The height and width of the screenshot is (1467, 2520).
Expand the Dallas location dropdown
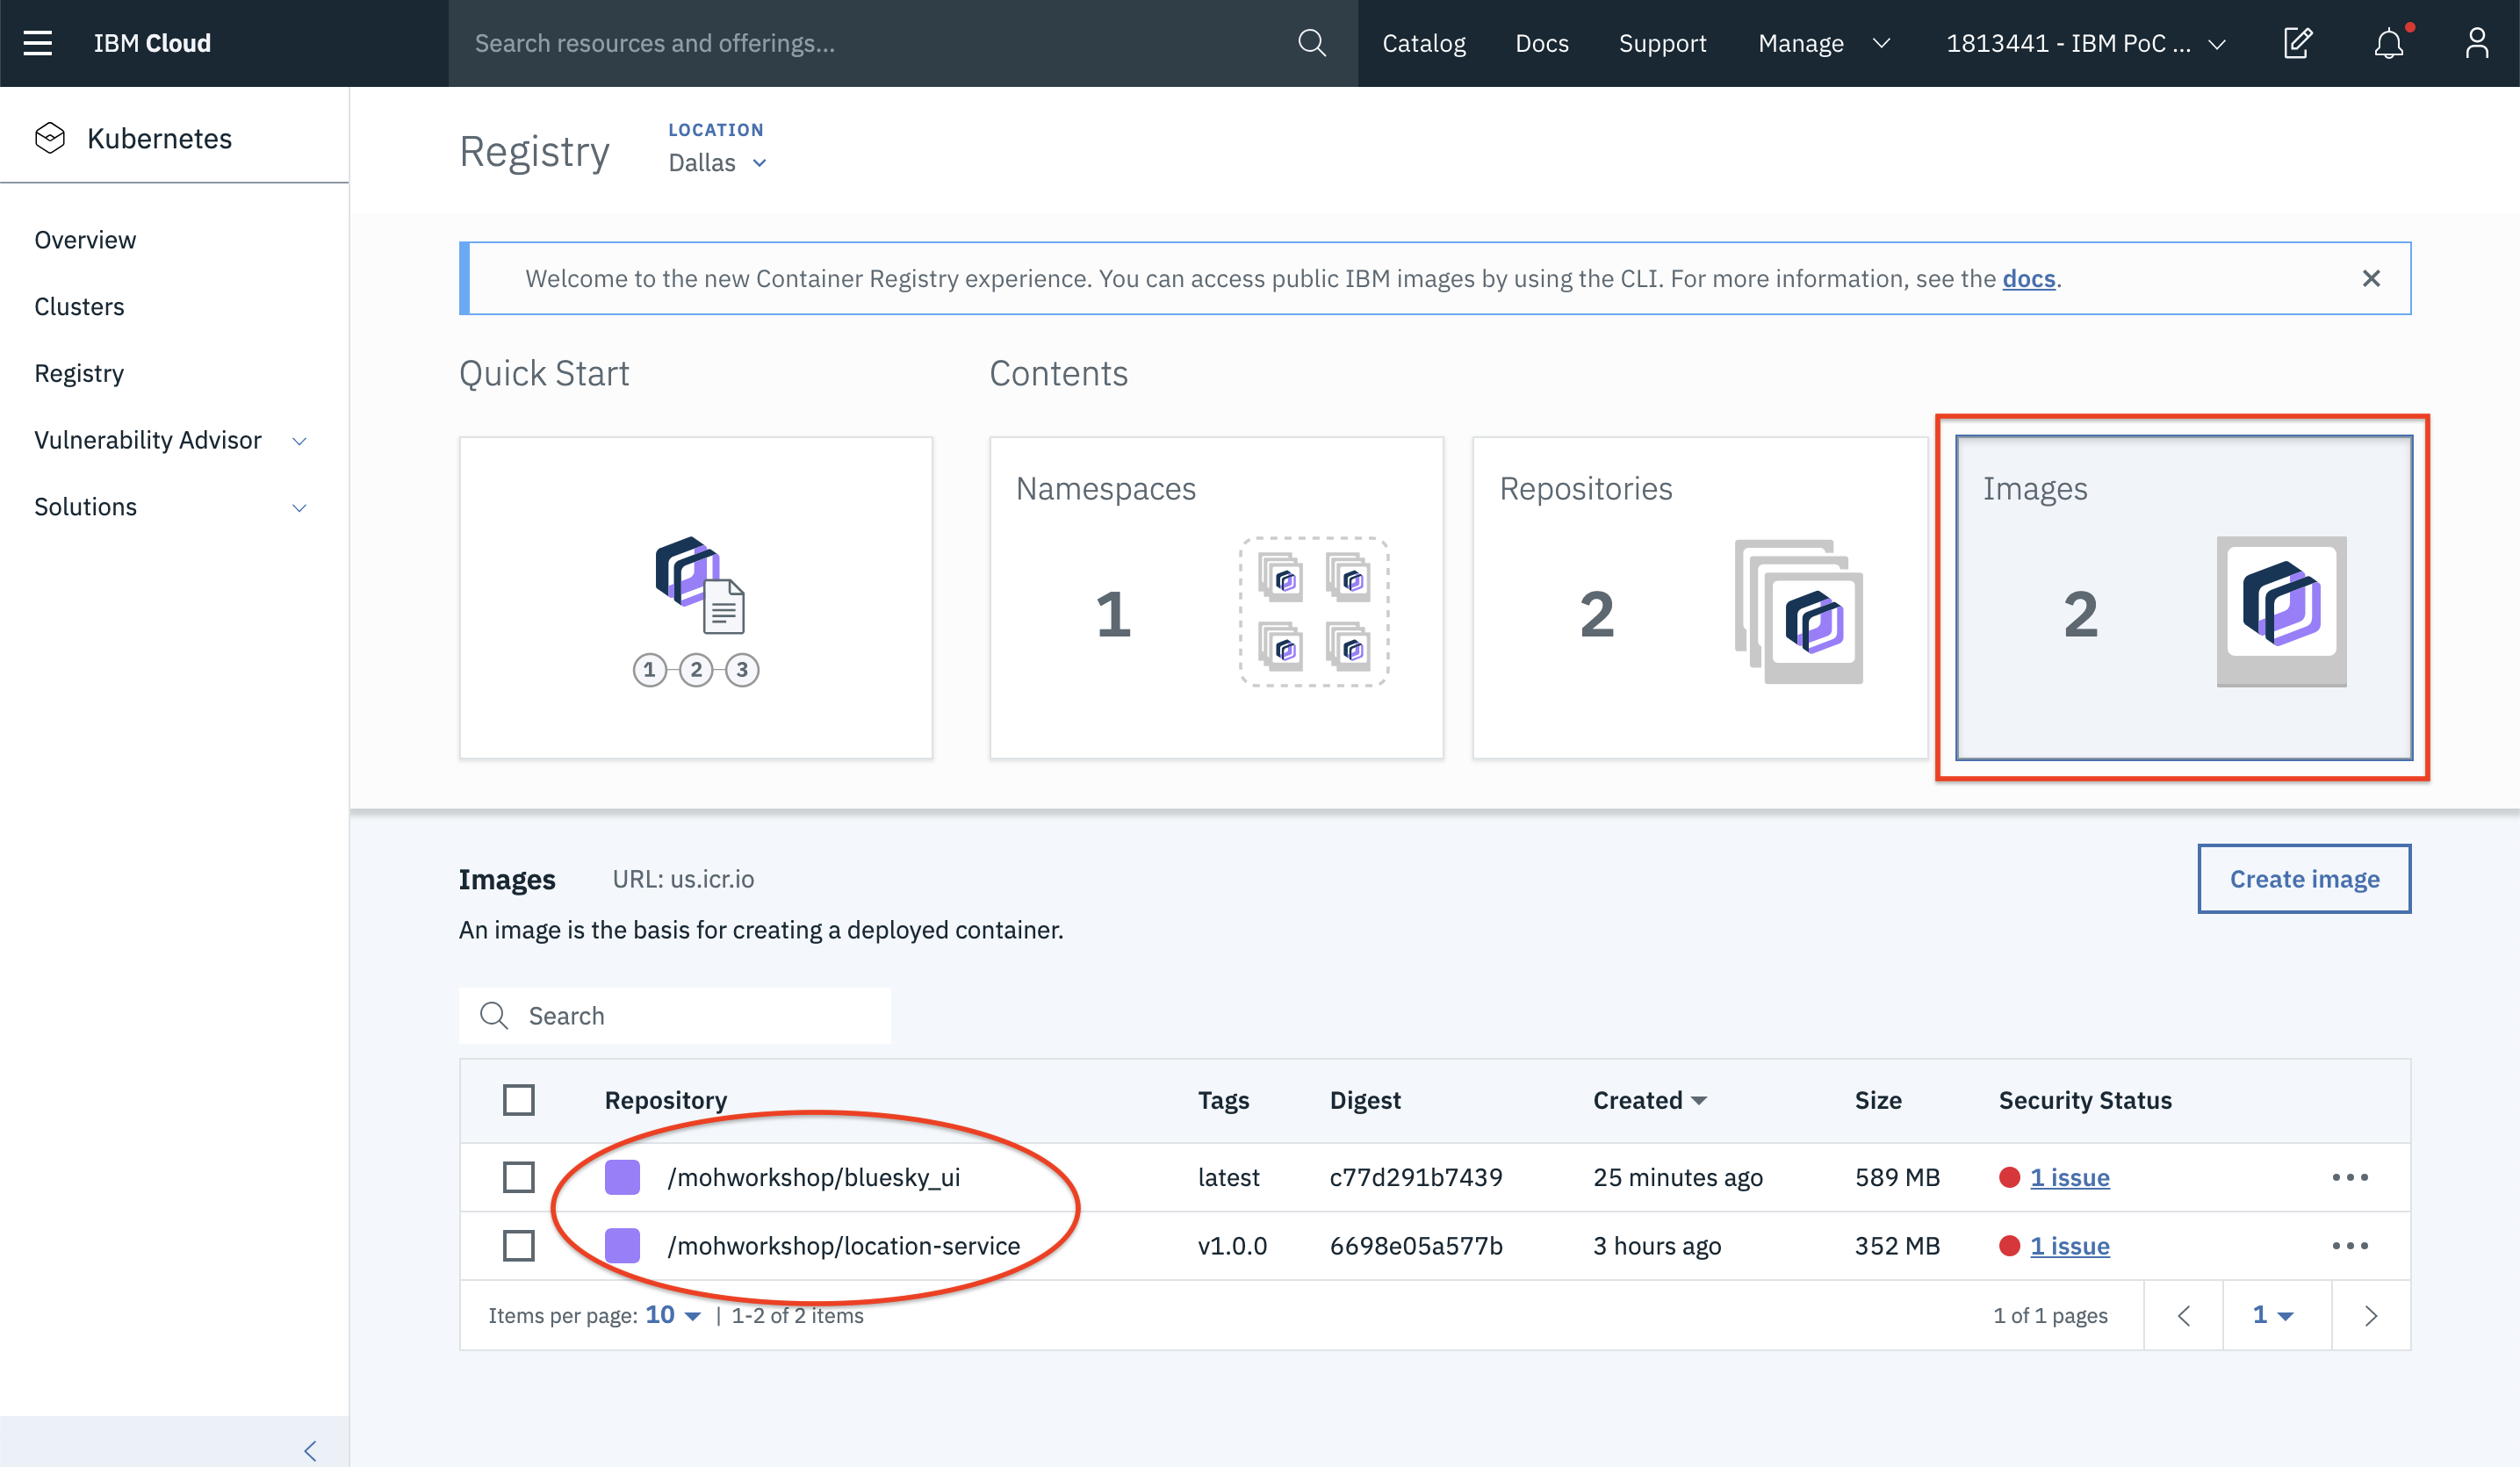point(717,162)
